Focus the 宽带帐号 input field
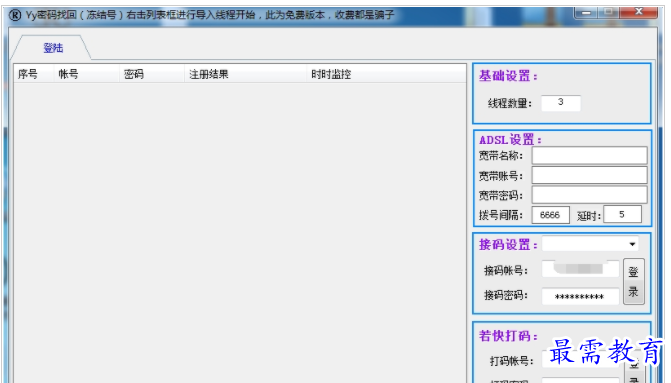Screen dimensions: 671x383 tap(589, 175)
